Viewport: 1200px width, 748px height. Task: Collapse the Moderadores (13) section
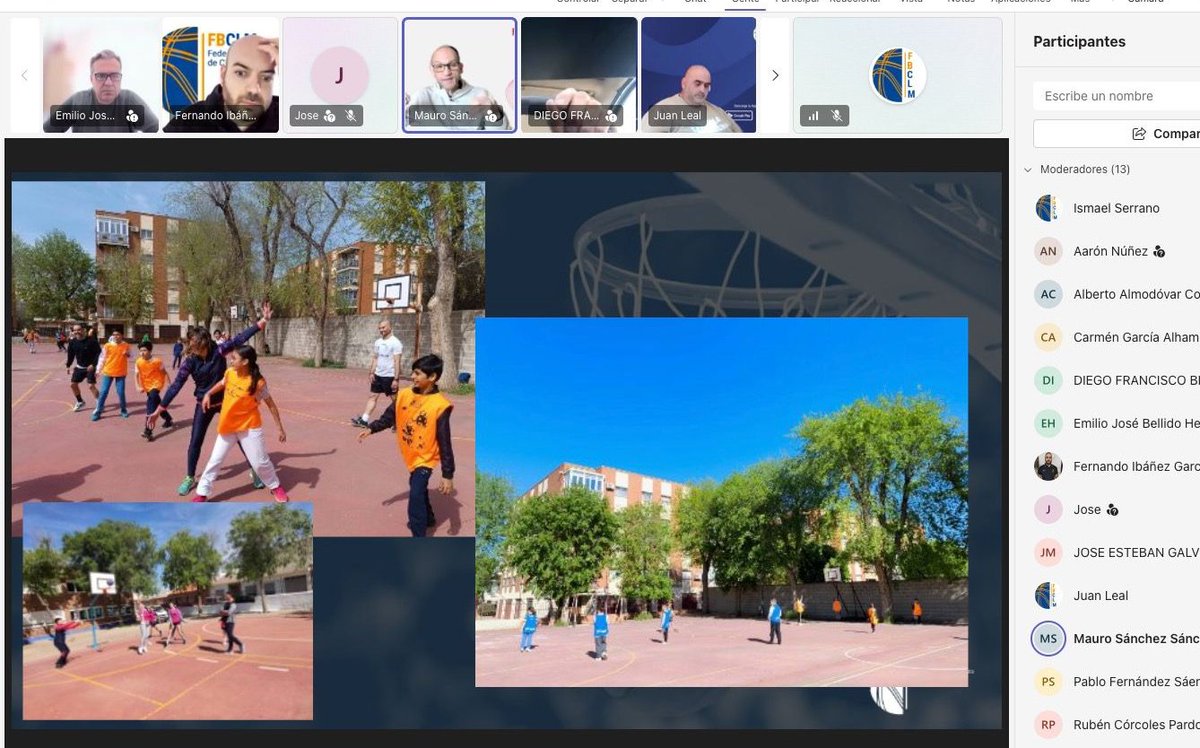1028,170
